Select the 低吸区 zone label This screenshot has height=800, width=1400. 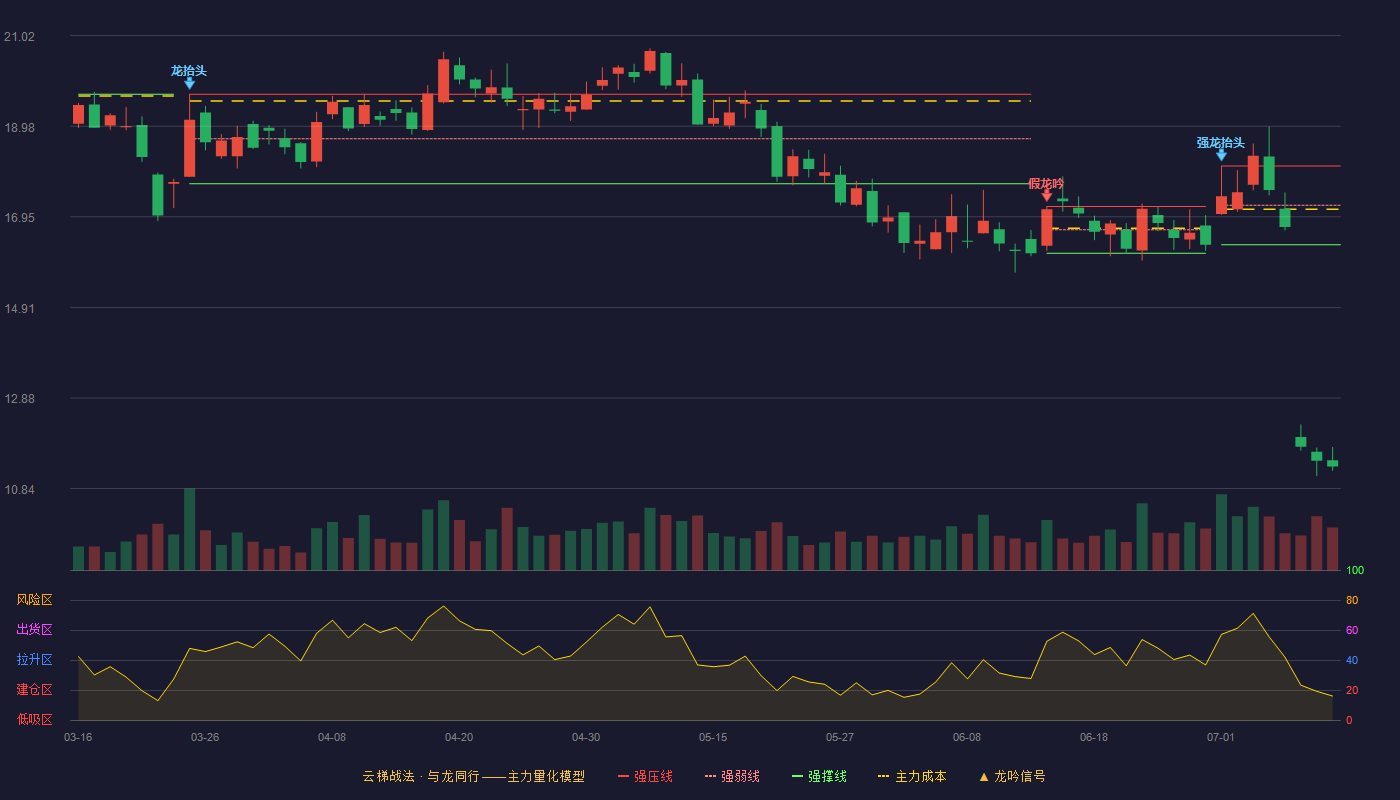35,719
